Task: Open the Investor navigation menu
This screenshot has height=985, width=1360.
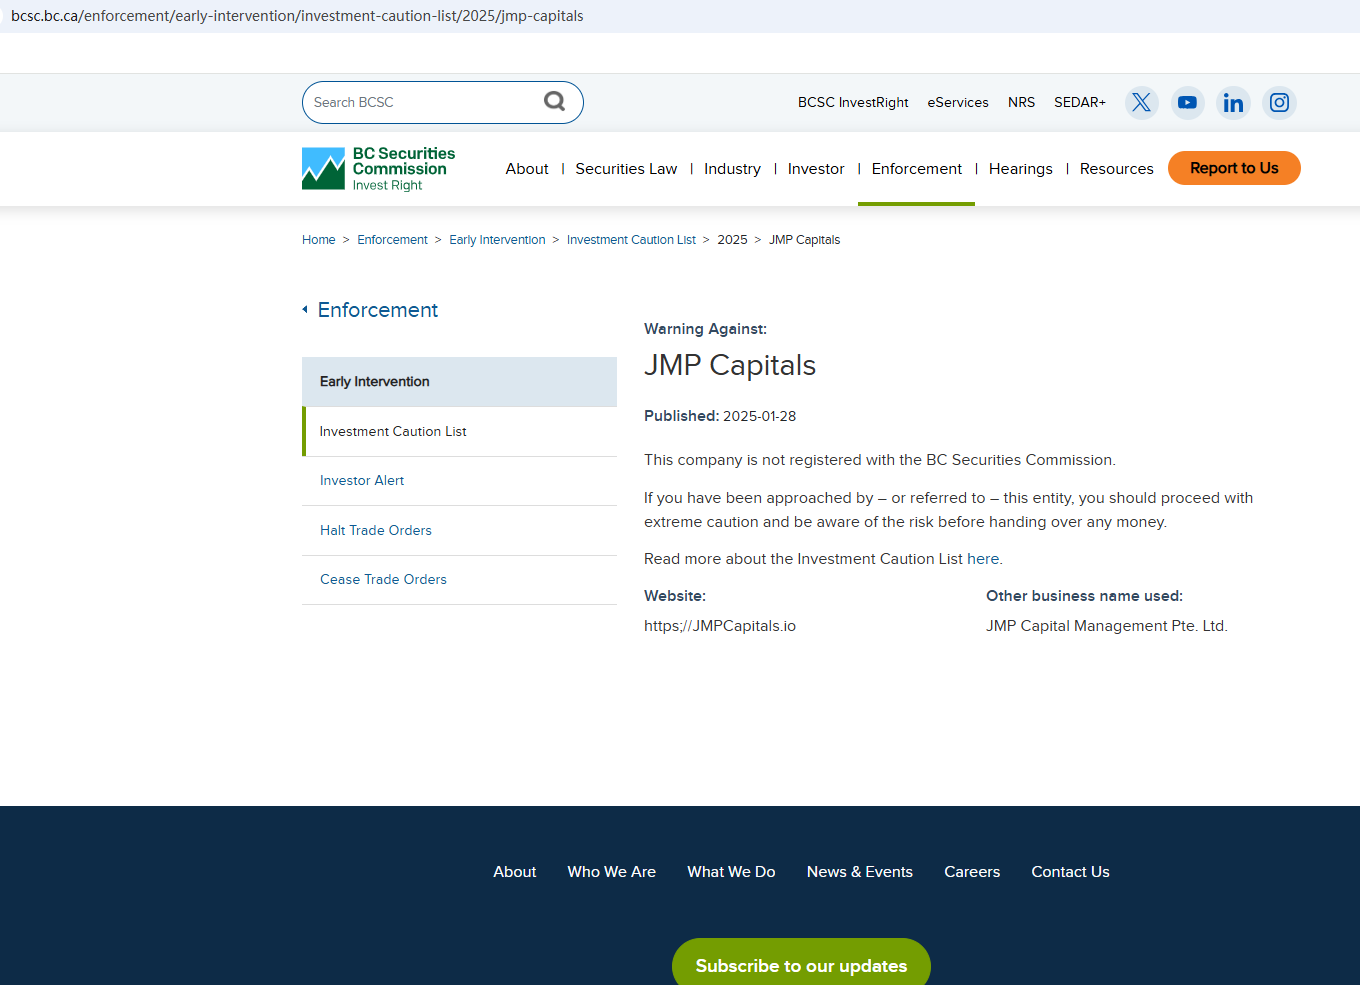Action: click(x=815, y=169)
